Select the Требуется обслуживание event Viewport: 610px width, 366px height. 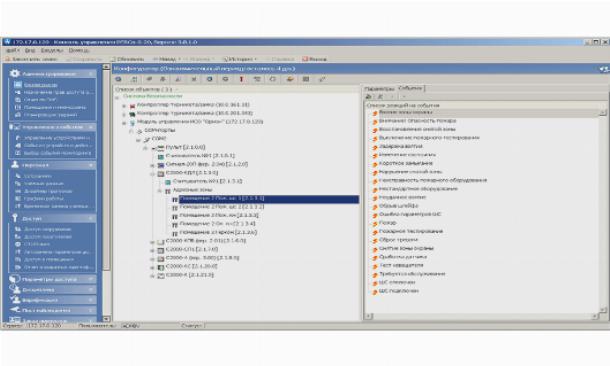click(412, 274)
